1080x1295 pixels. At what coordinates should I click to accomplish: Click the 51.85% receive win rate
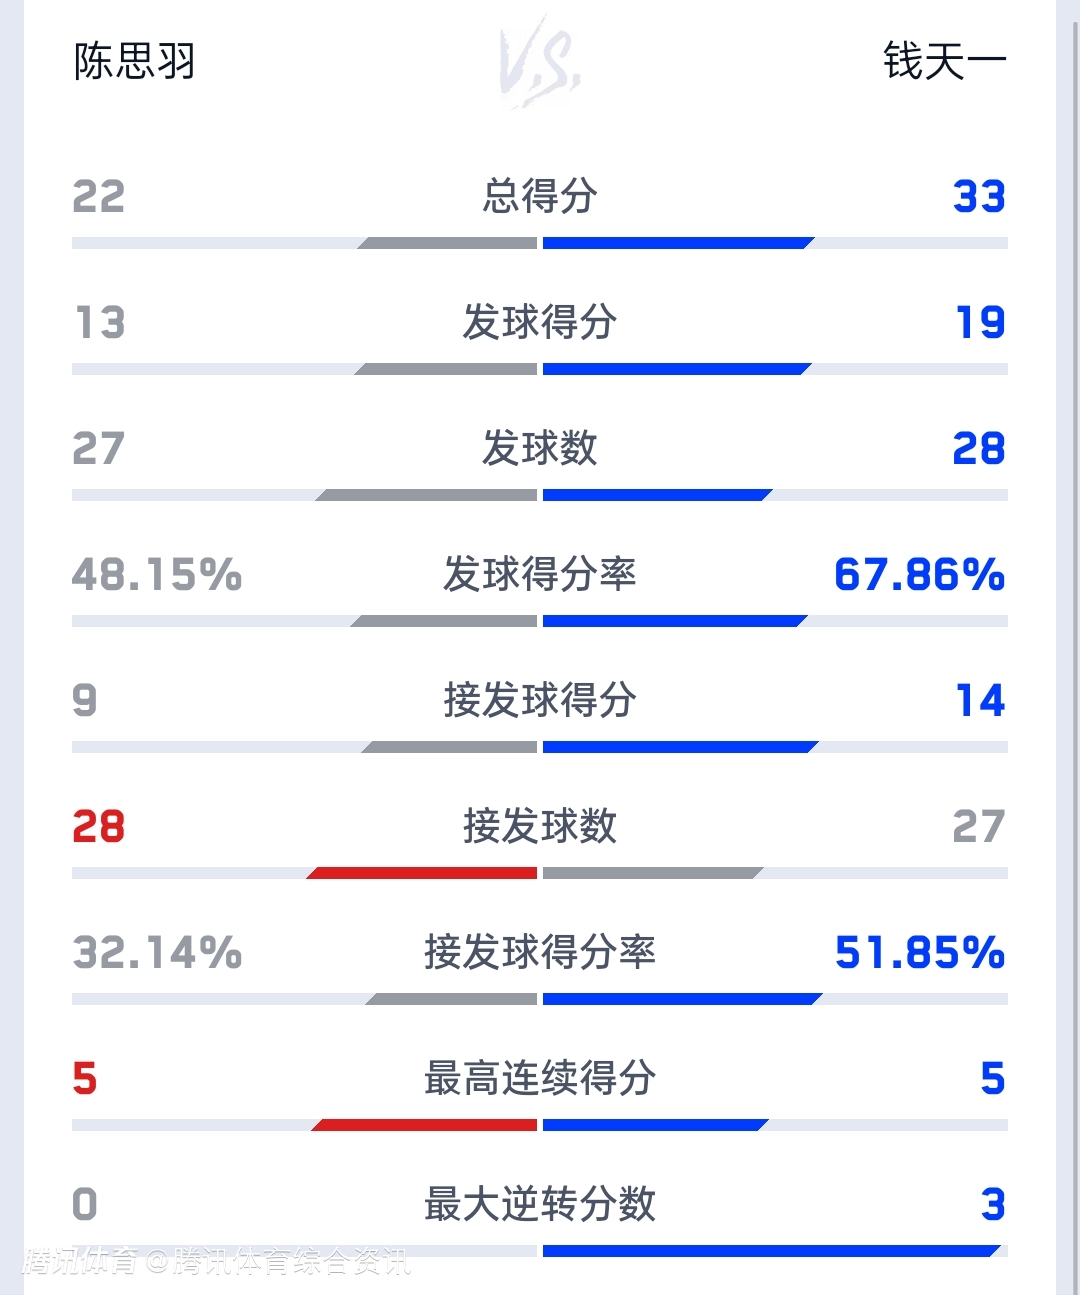point(919,953)
